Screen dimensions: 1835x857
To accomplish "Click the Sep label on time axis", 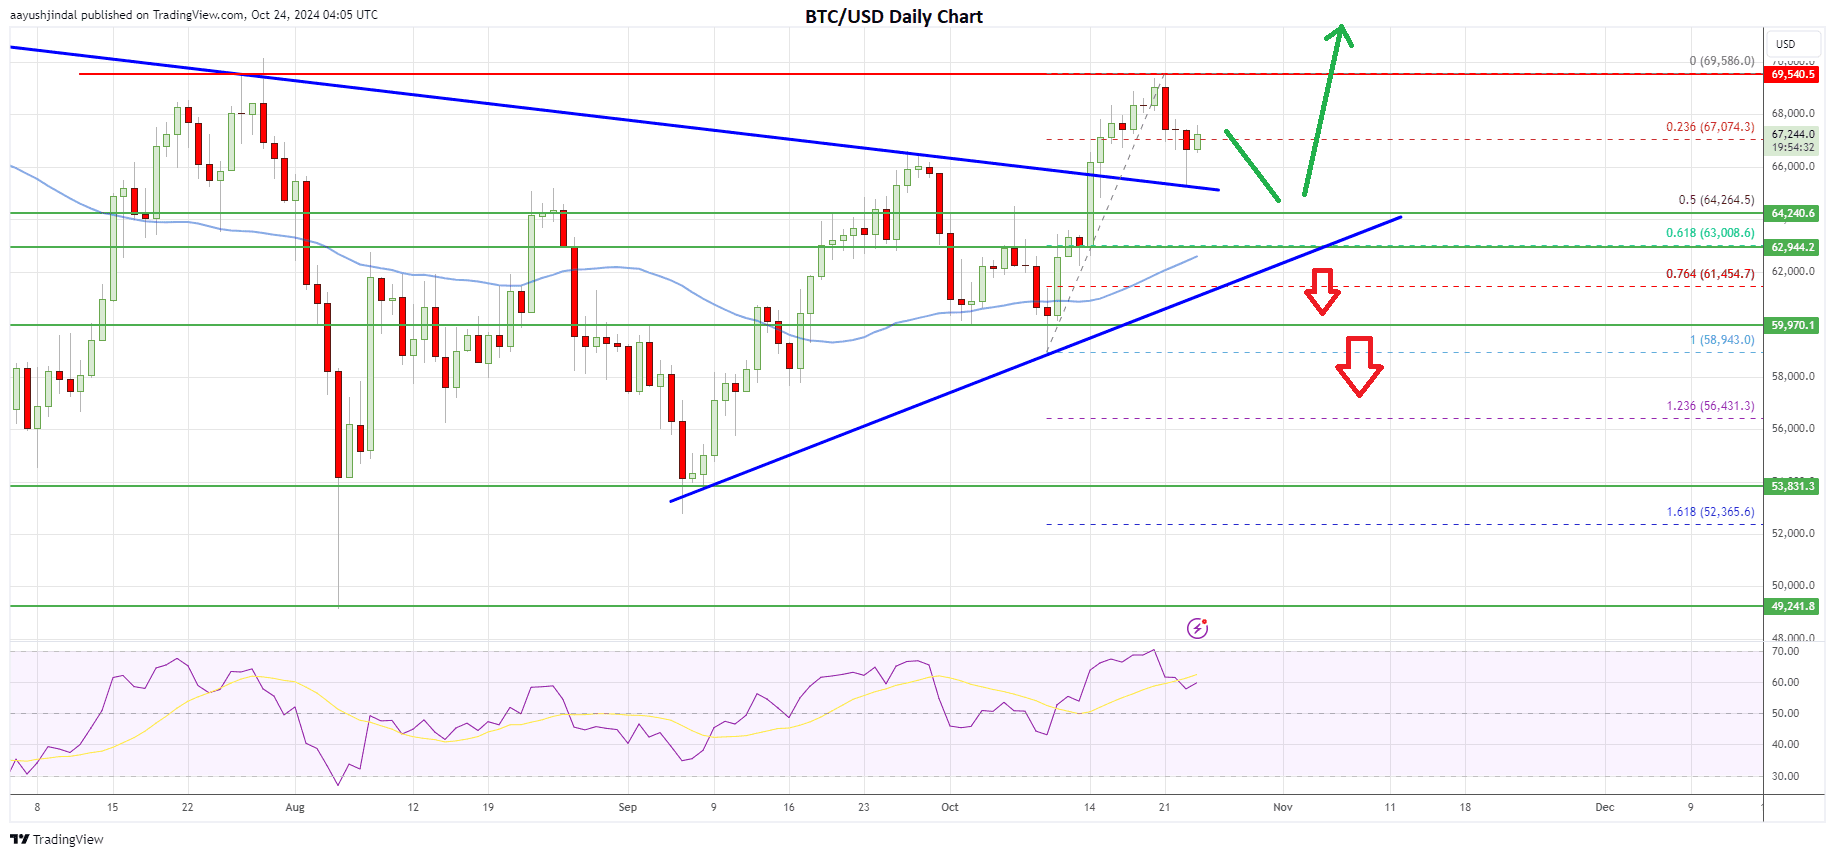I will coord(628,807).
